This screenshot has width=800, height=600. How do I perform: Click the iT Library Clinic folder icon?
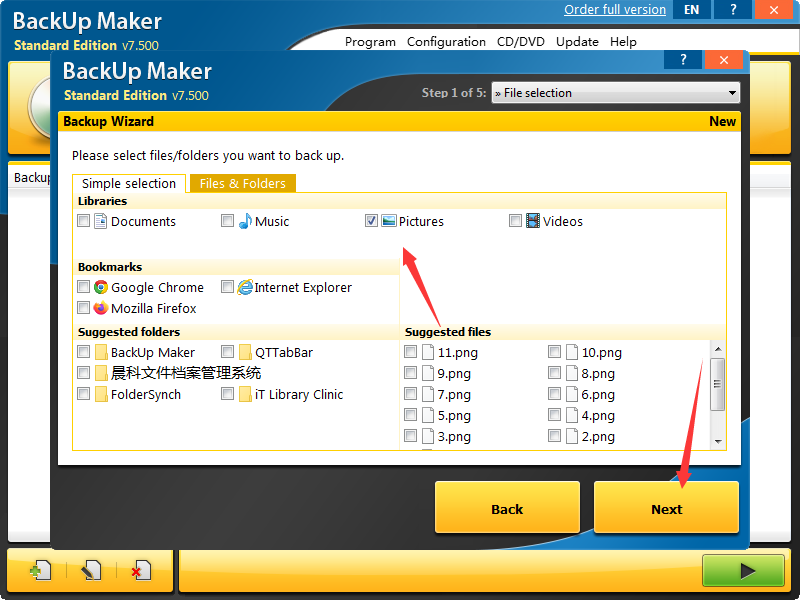click(x=245, y=394)
